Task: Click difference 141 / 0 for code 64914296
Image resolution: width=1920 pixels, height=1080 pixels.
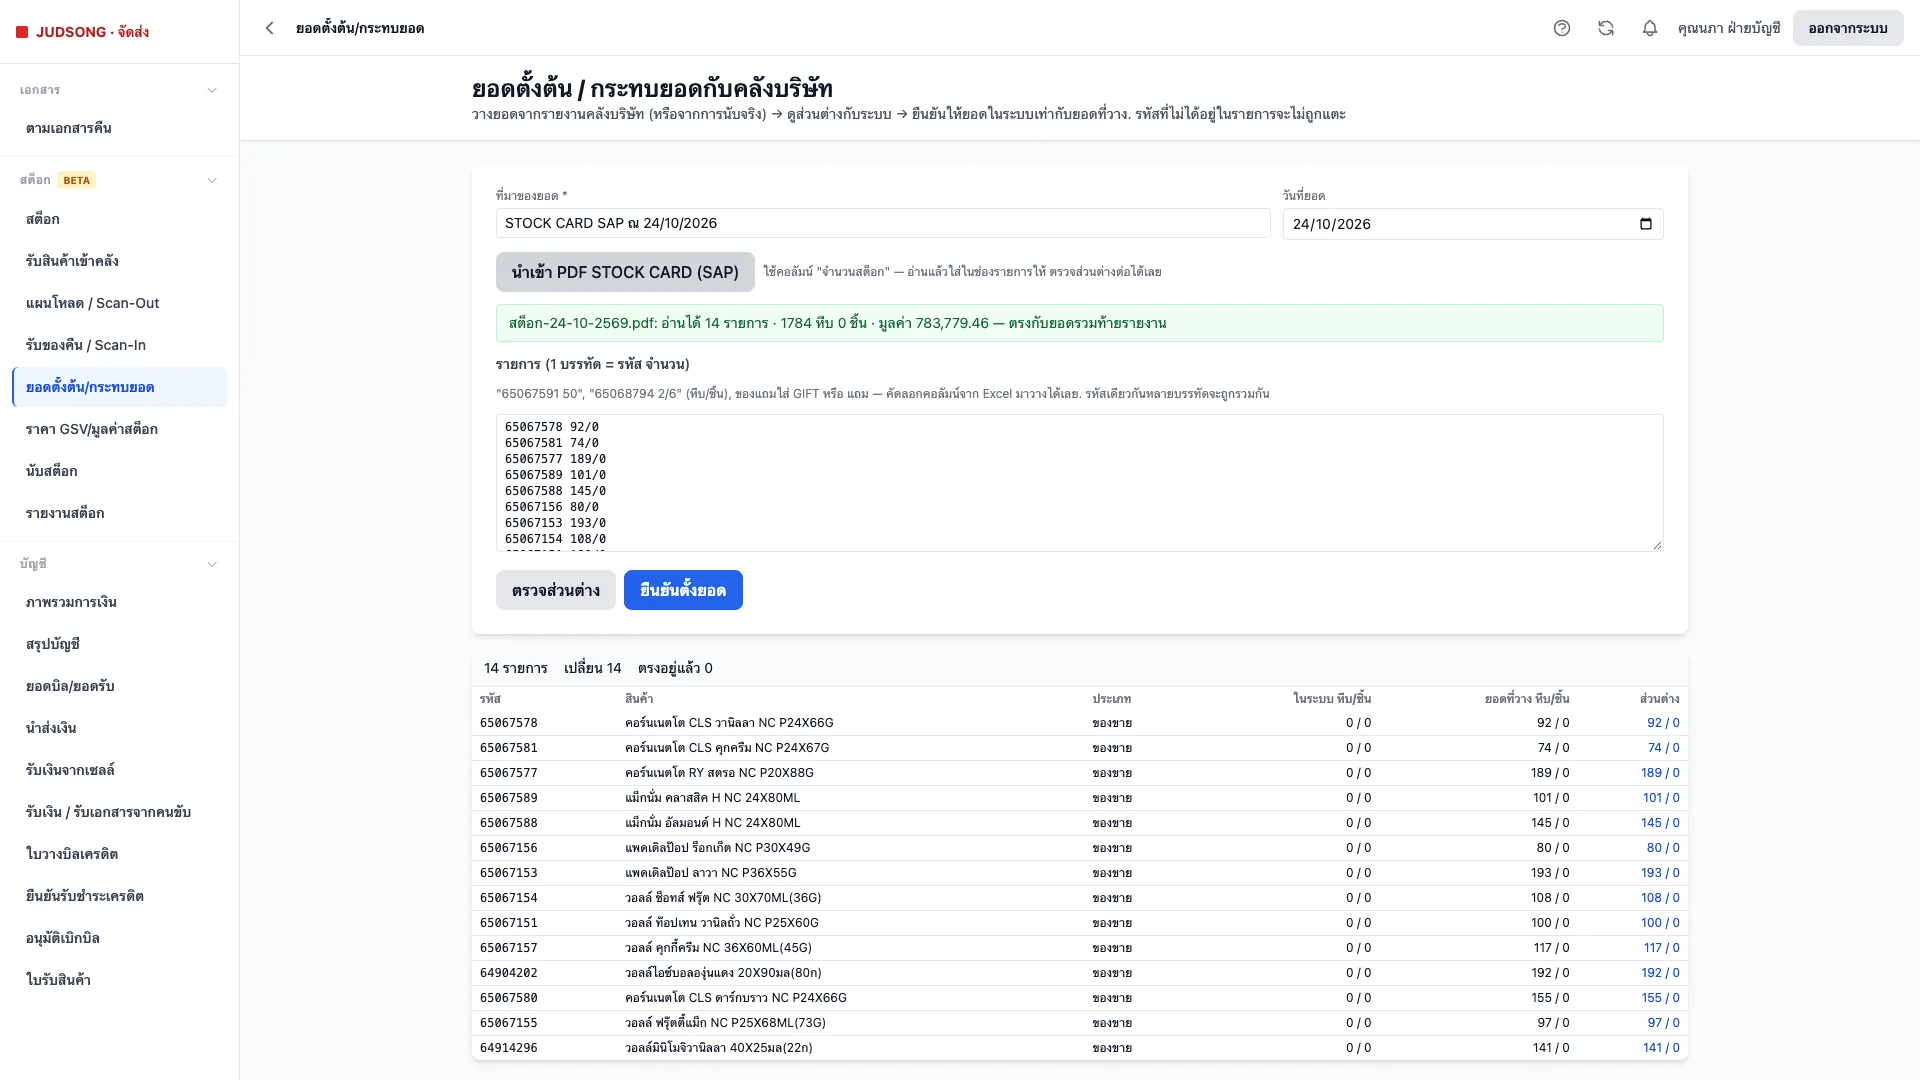Action: pyautogui.click(x=1661, y=1048)
